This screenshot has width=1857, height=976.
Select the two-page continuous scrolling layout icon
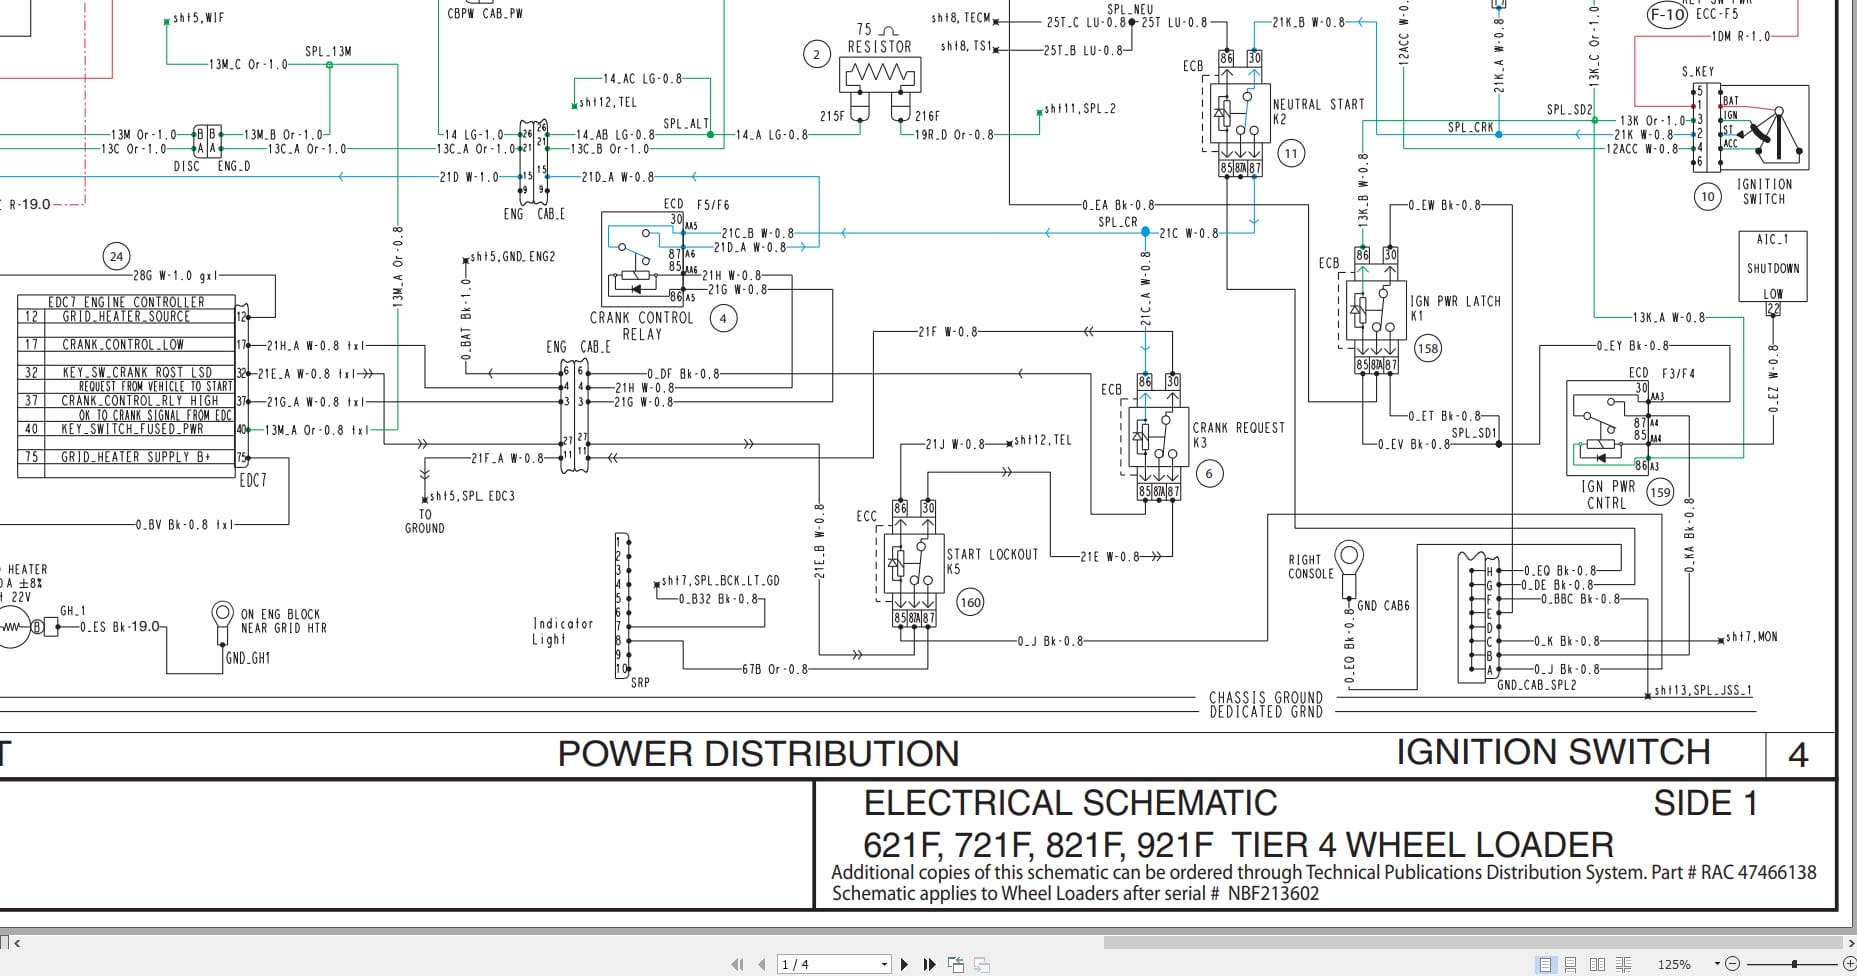click(x=1624, y=964)
